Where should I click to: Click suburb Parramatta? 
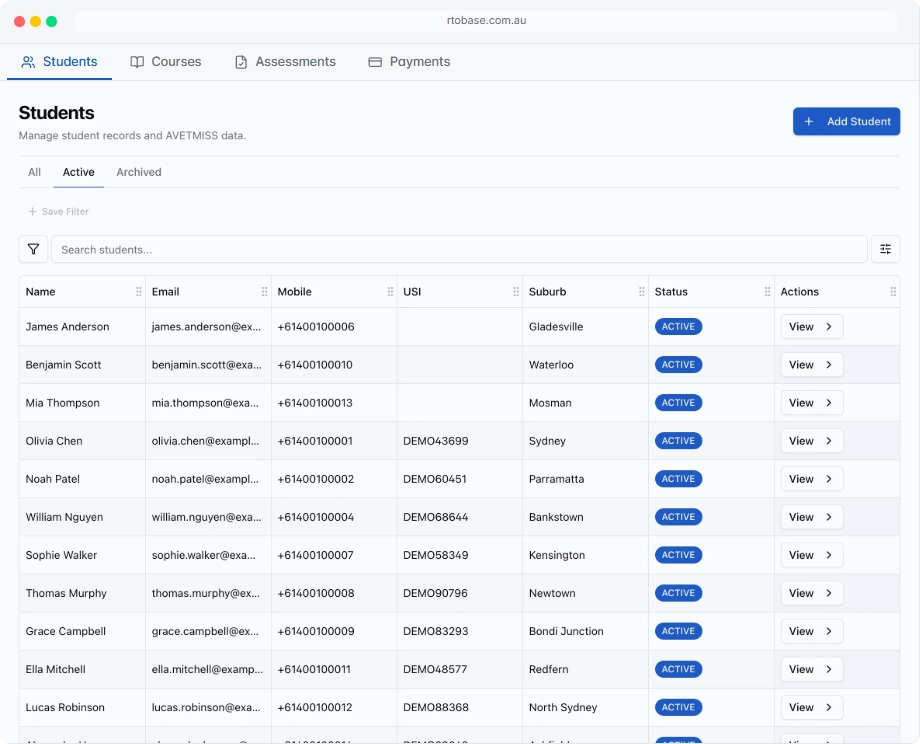pos(556,479)
